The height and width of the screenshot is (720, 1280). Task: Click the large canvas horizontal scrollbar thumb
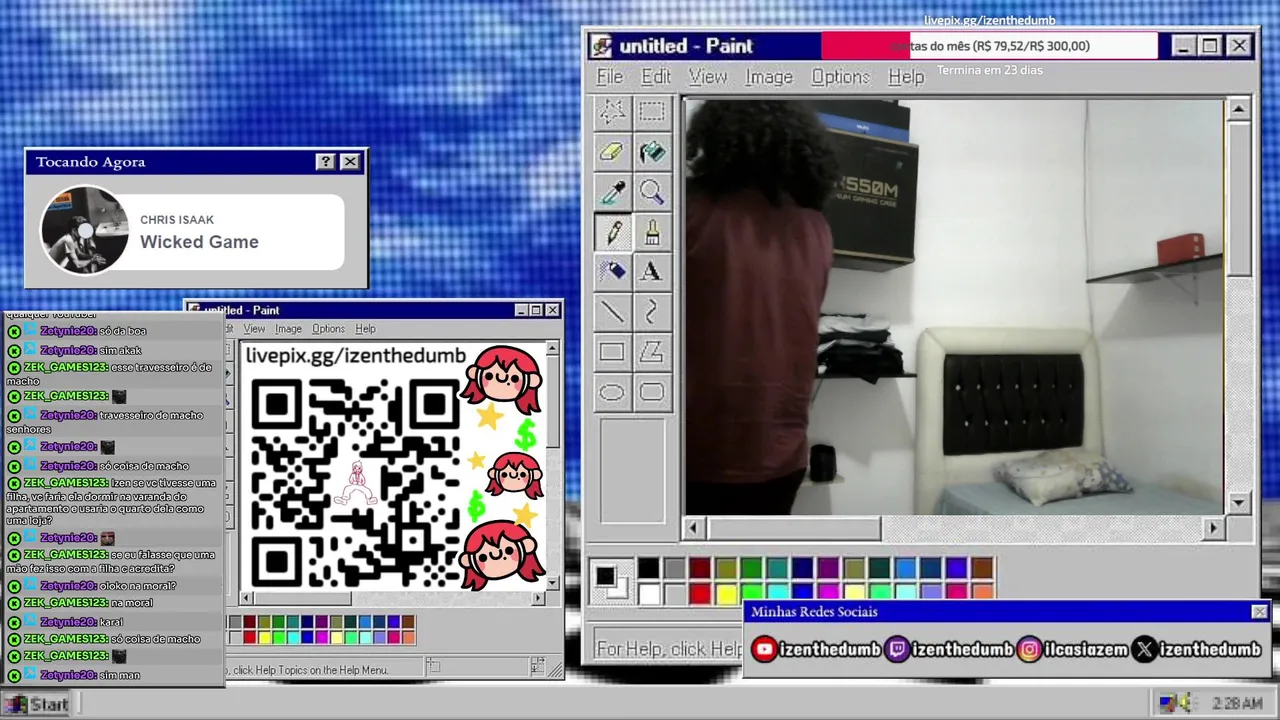pyautogui.click(x=793, y=527)
